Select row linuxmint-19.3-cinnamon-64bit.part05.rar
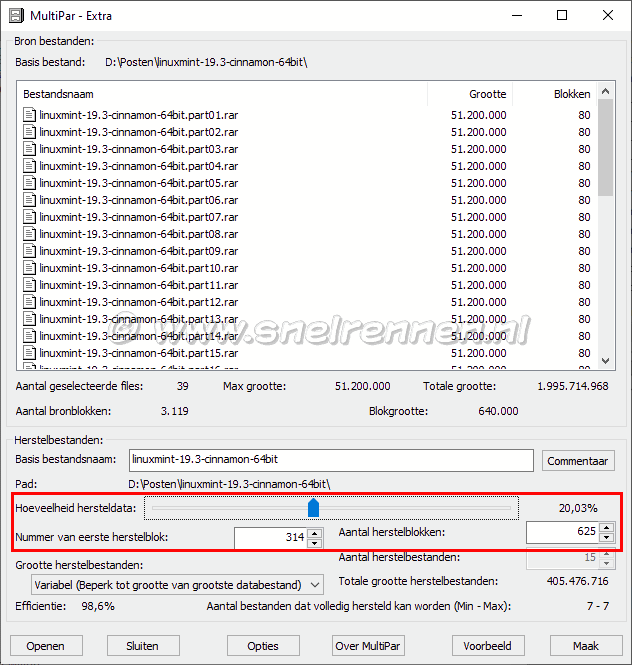The width and height of the screenshot is (632, 665). [307, 183]
